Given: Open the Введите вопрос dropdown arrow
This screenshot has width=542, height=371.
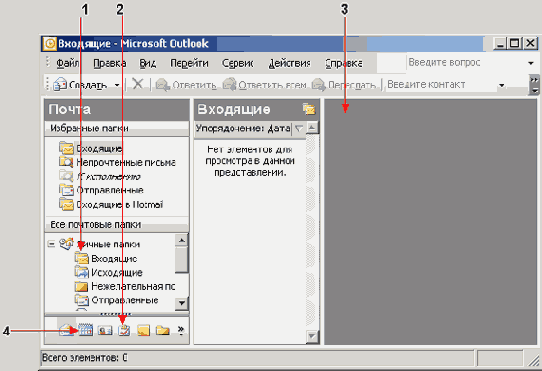Looking at the screenshot, I should [531, 63].
